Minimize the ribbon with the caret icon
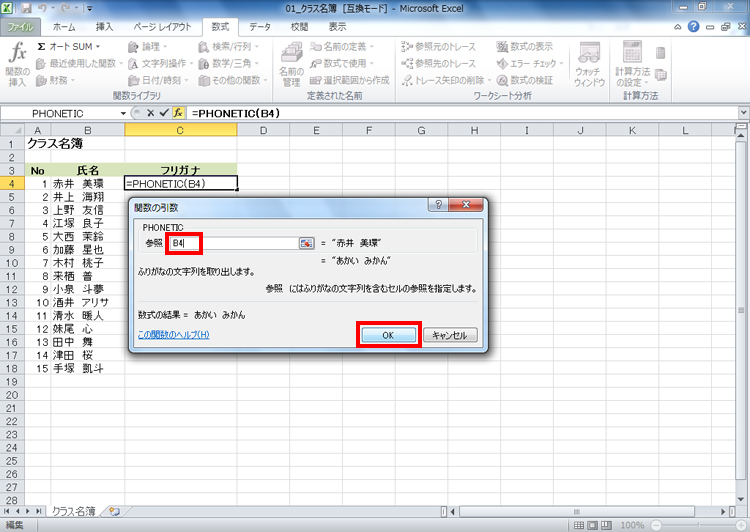The width and height of the screenshot is (750, 532). click(678, 27)
